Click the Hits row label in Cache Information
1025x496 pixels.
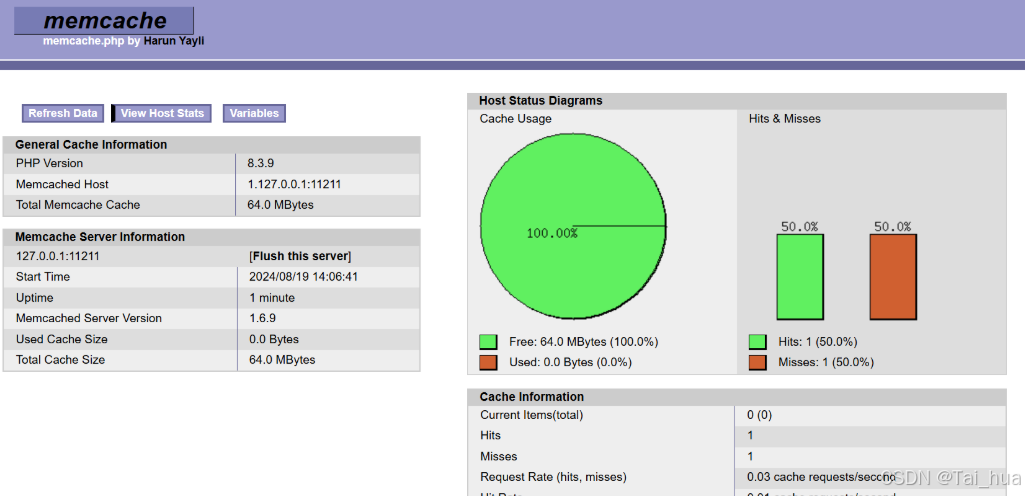click(490, 435)
